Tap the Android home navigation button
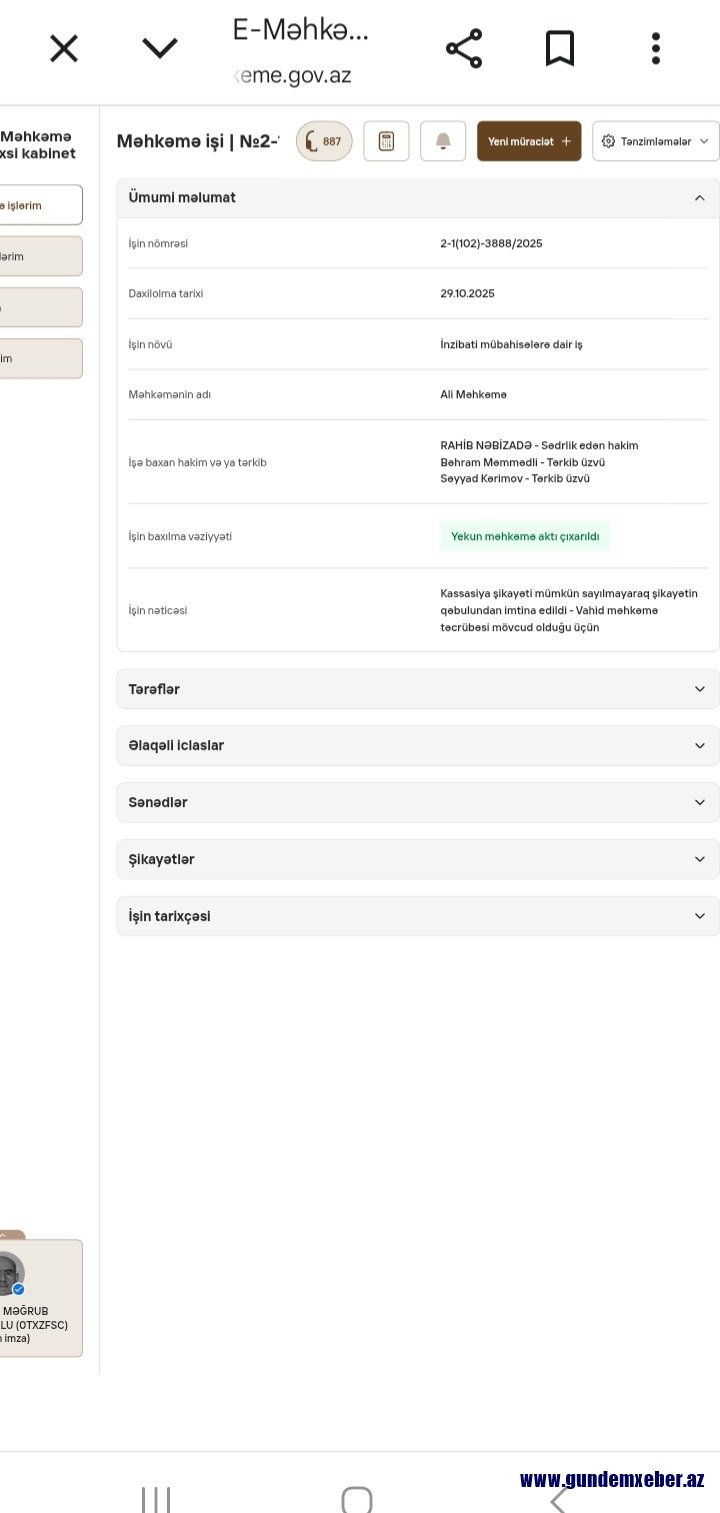Screen dimensions: 720x1513 pos(357,1500)
